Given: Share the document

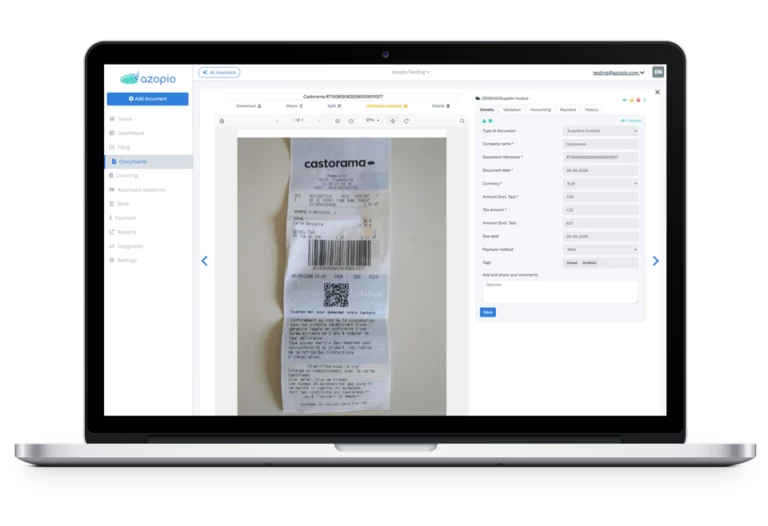Looking at the screenshot, I should [x=294, y=106].
